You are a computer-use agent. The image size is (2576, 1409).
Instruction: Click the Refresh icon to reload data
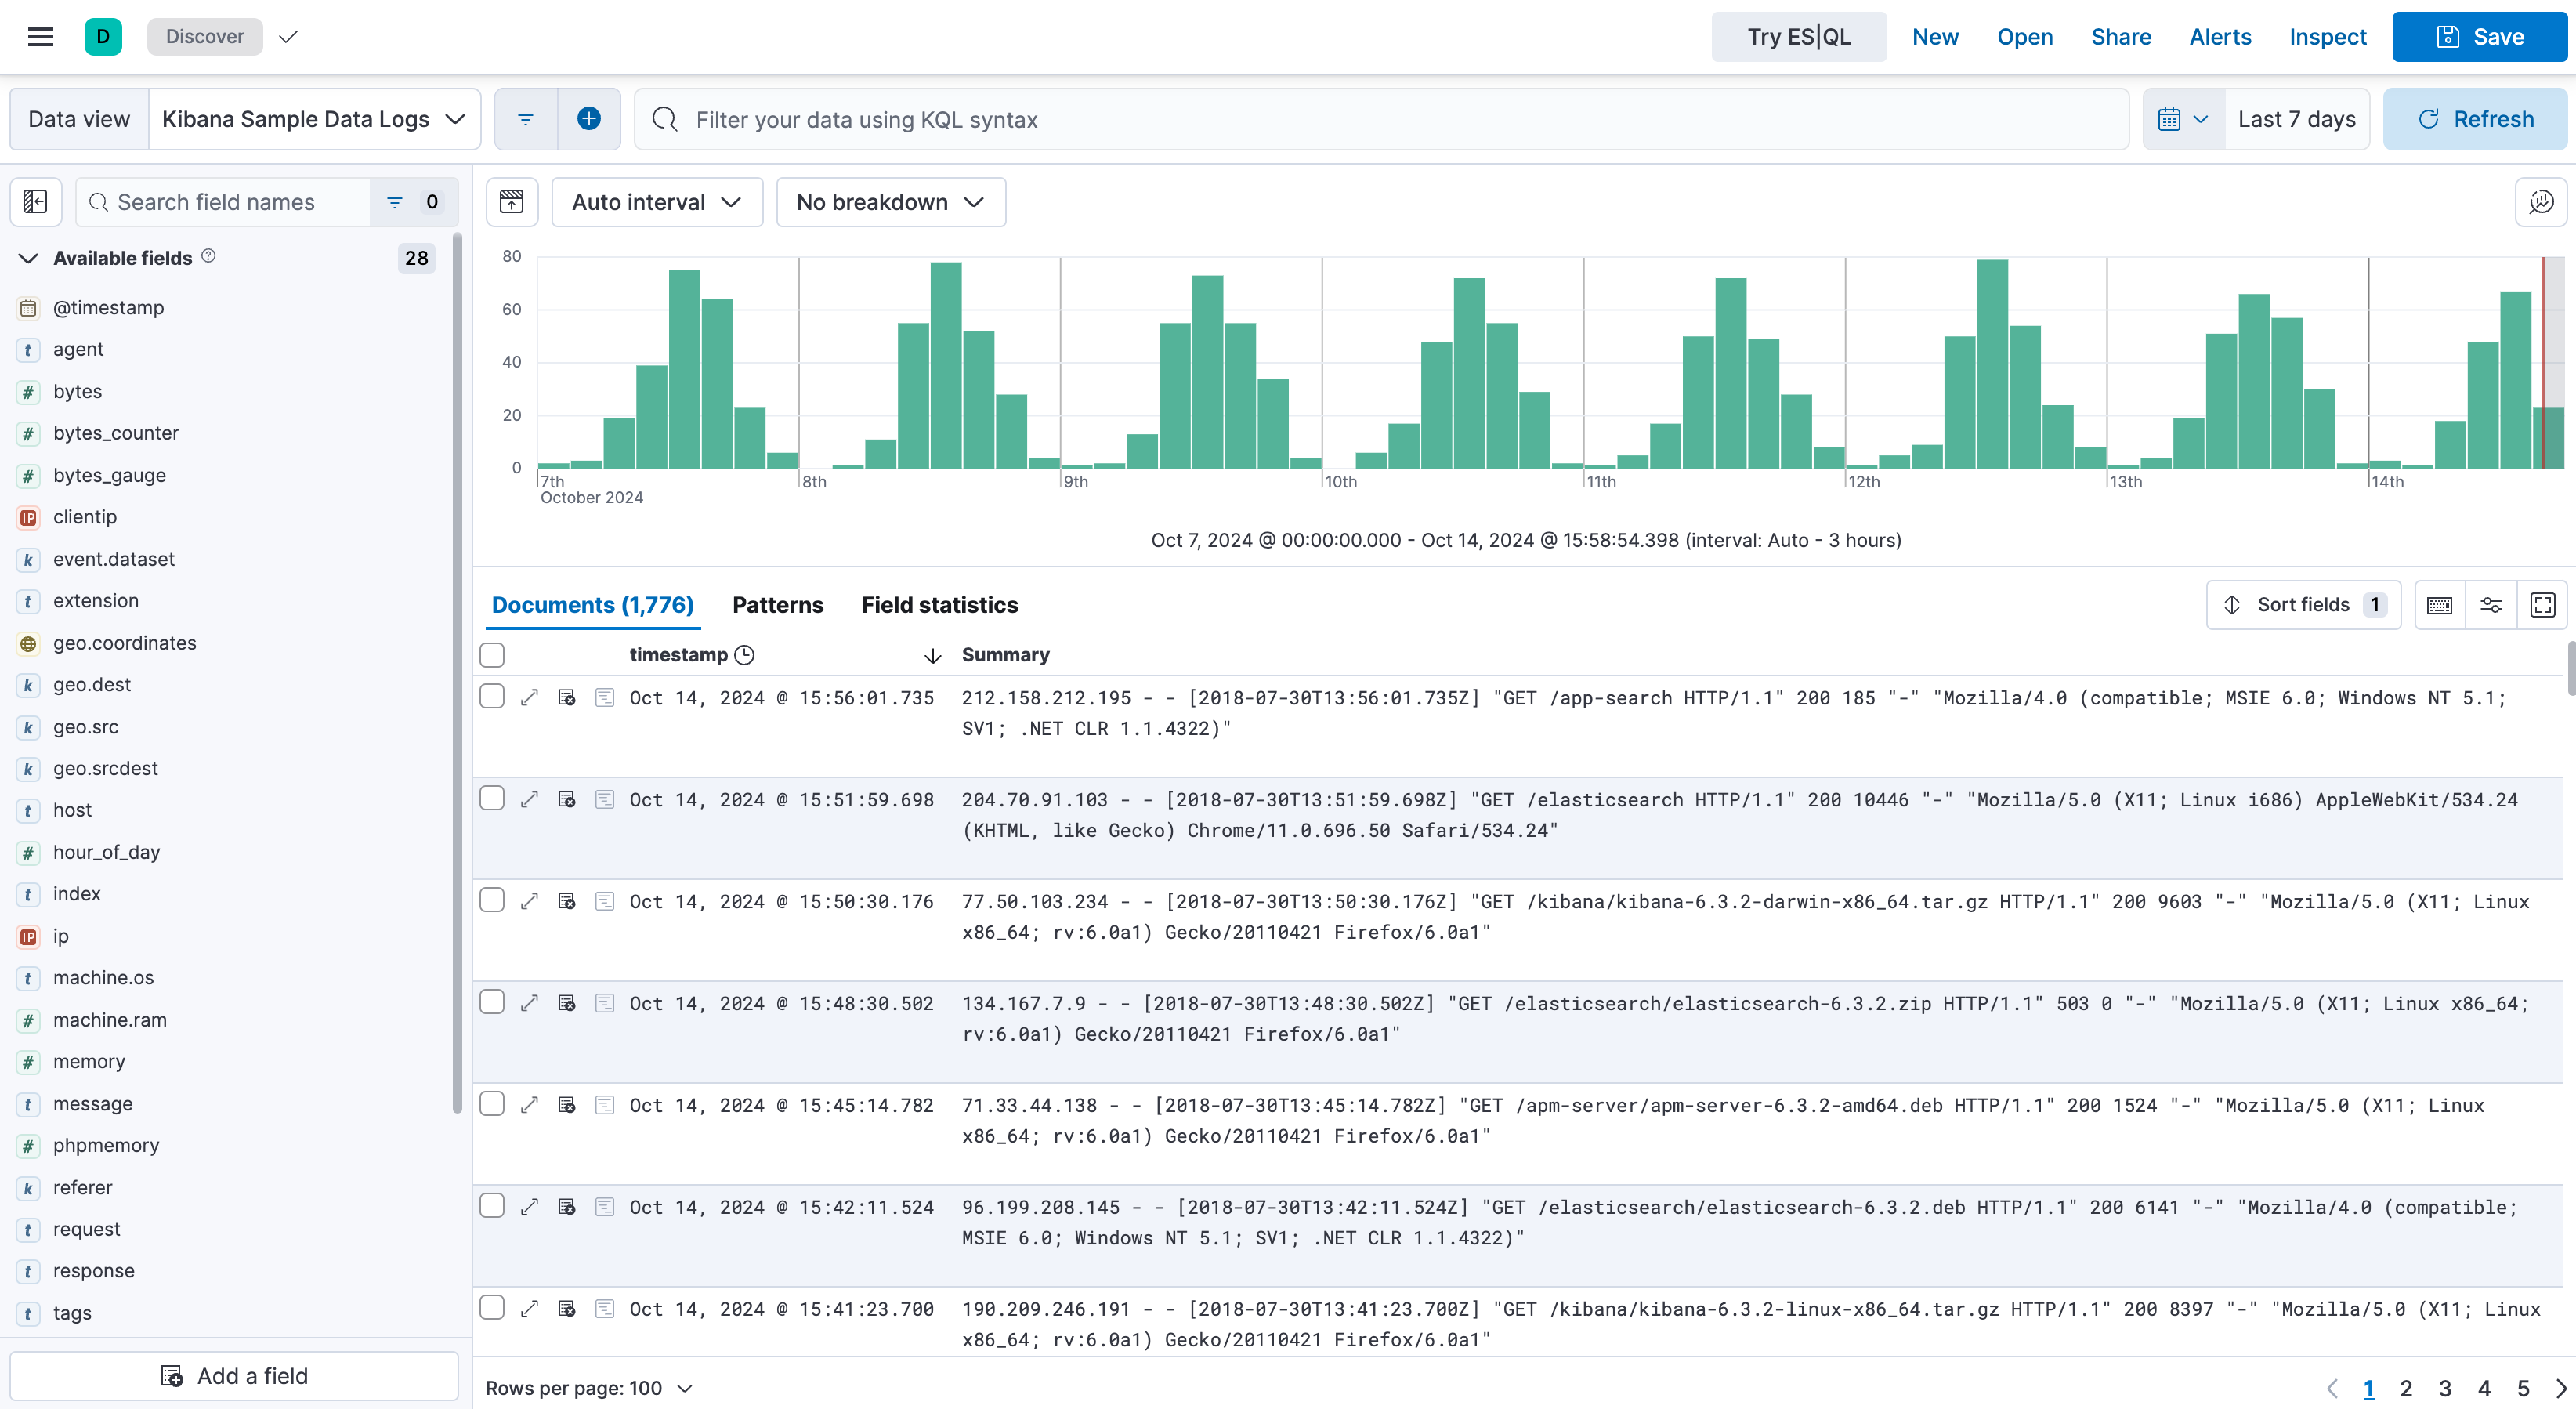pyautogui.click(x=2429, y=118)
